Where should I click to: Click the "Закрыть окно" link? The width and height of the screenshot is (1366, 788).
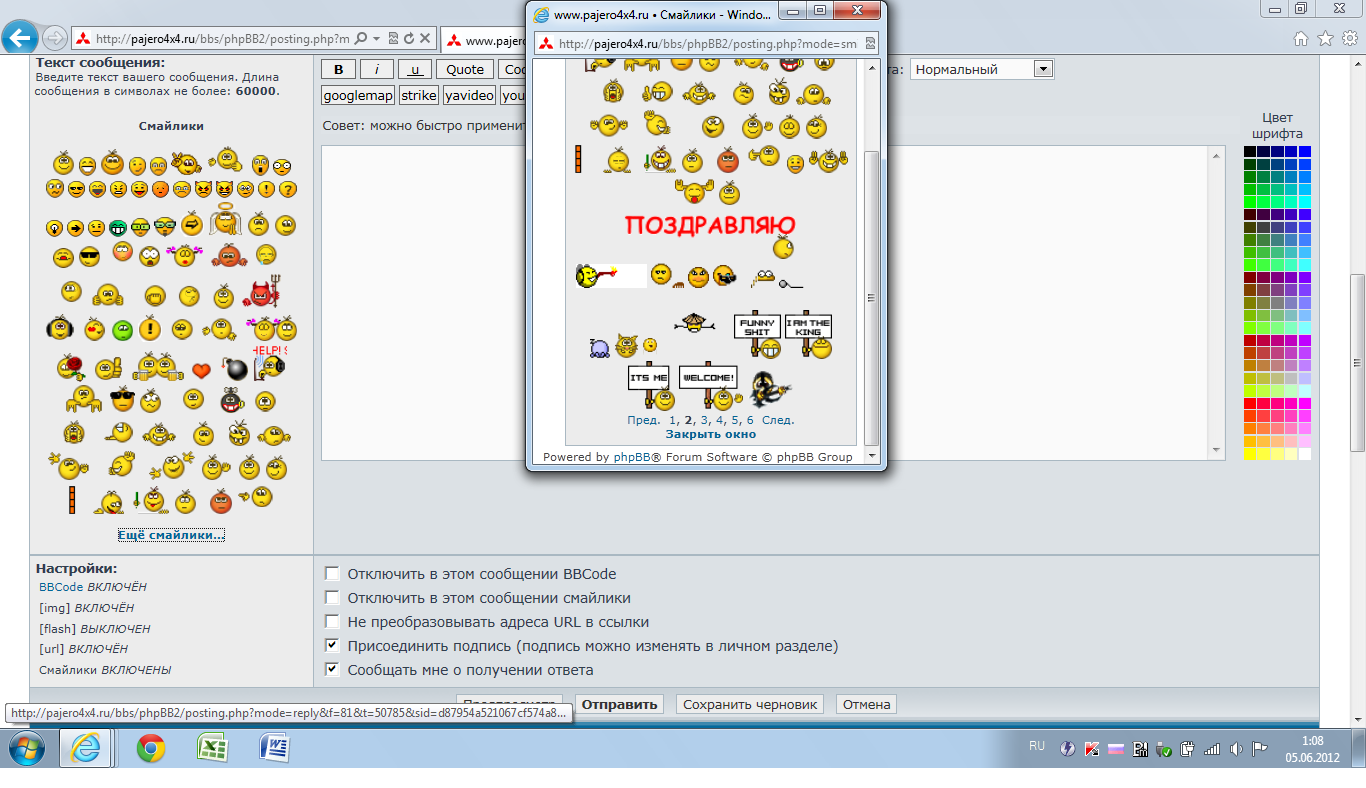pos(711,434)
